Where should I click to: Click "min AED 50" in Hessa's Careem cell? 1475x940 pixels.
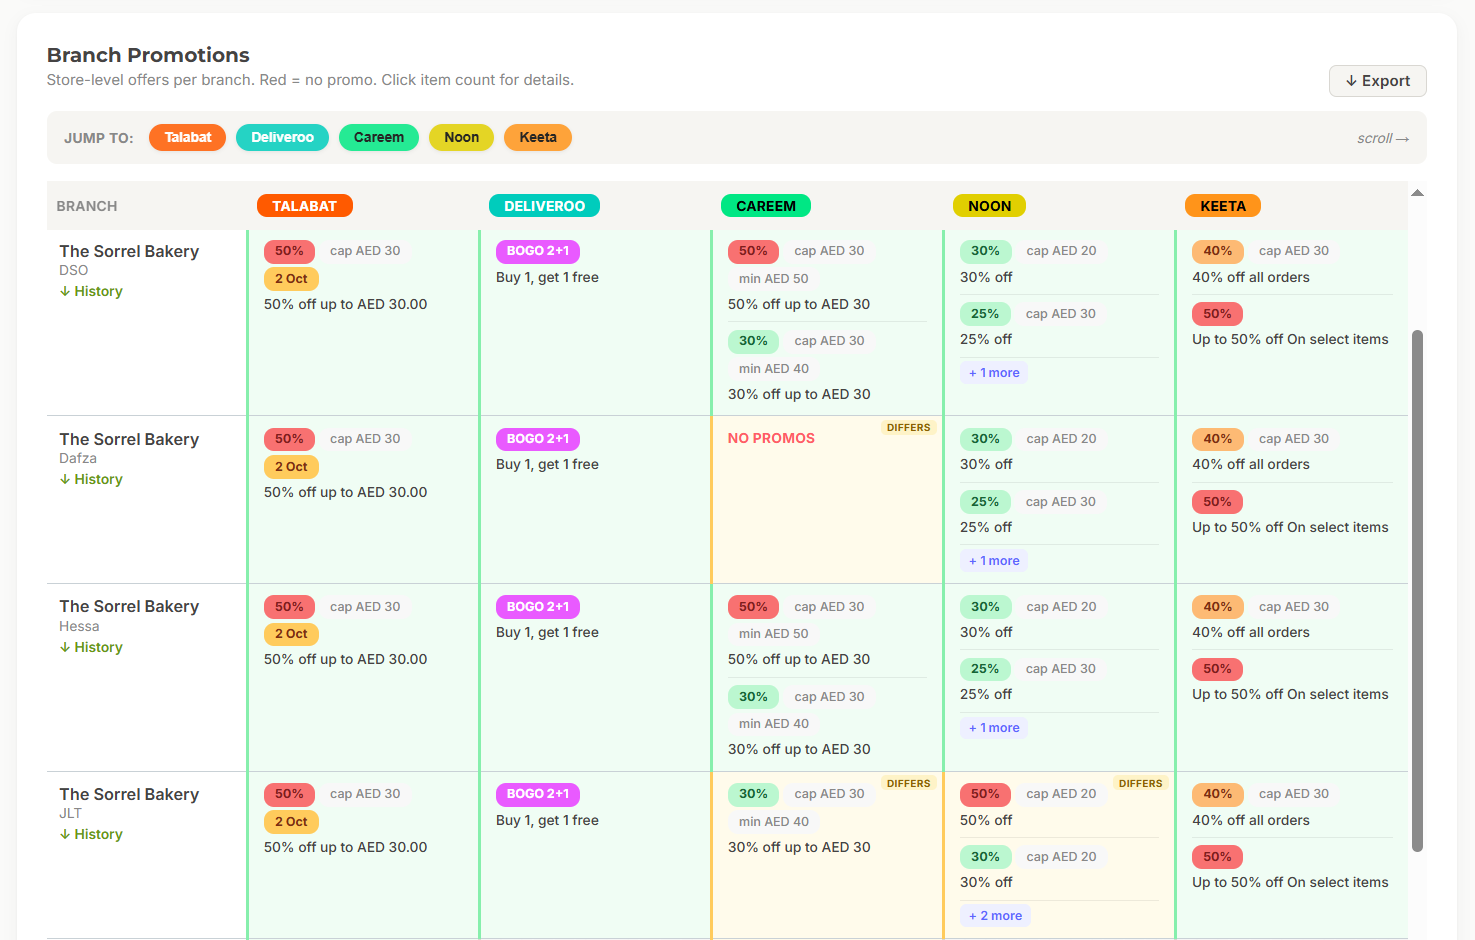[773, 634]
